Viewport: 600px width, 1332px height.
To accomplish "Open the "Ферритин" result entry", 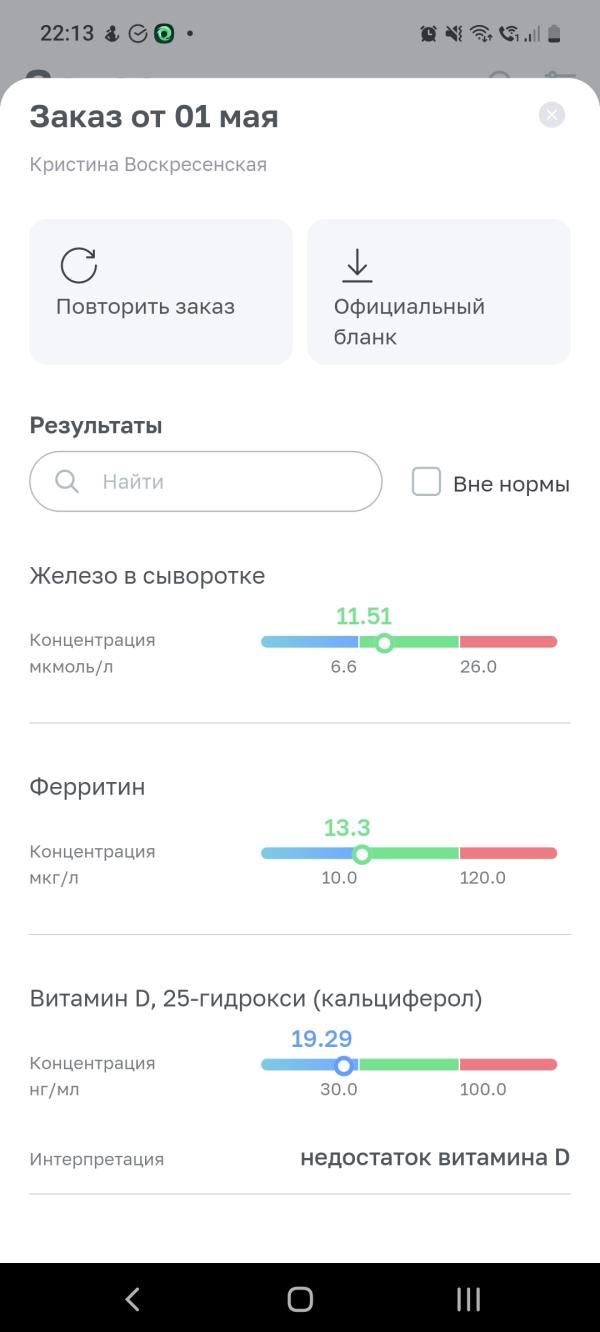I will [x=88, y=787].
